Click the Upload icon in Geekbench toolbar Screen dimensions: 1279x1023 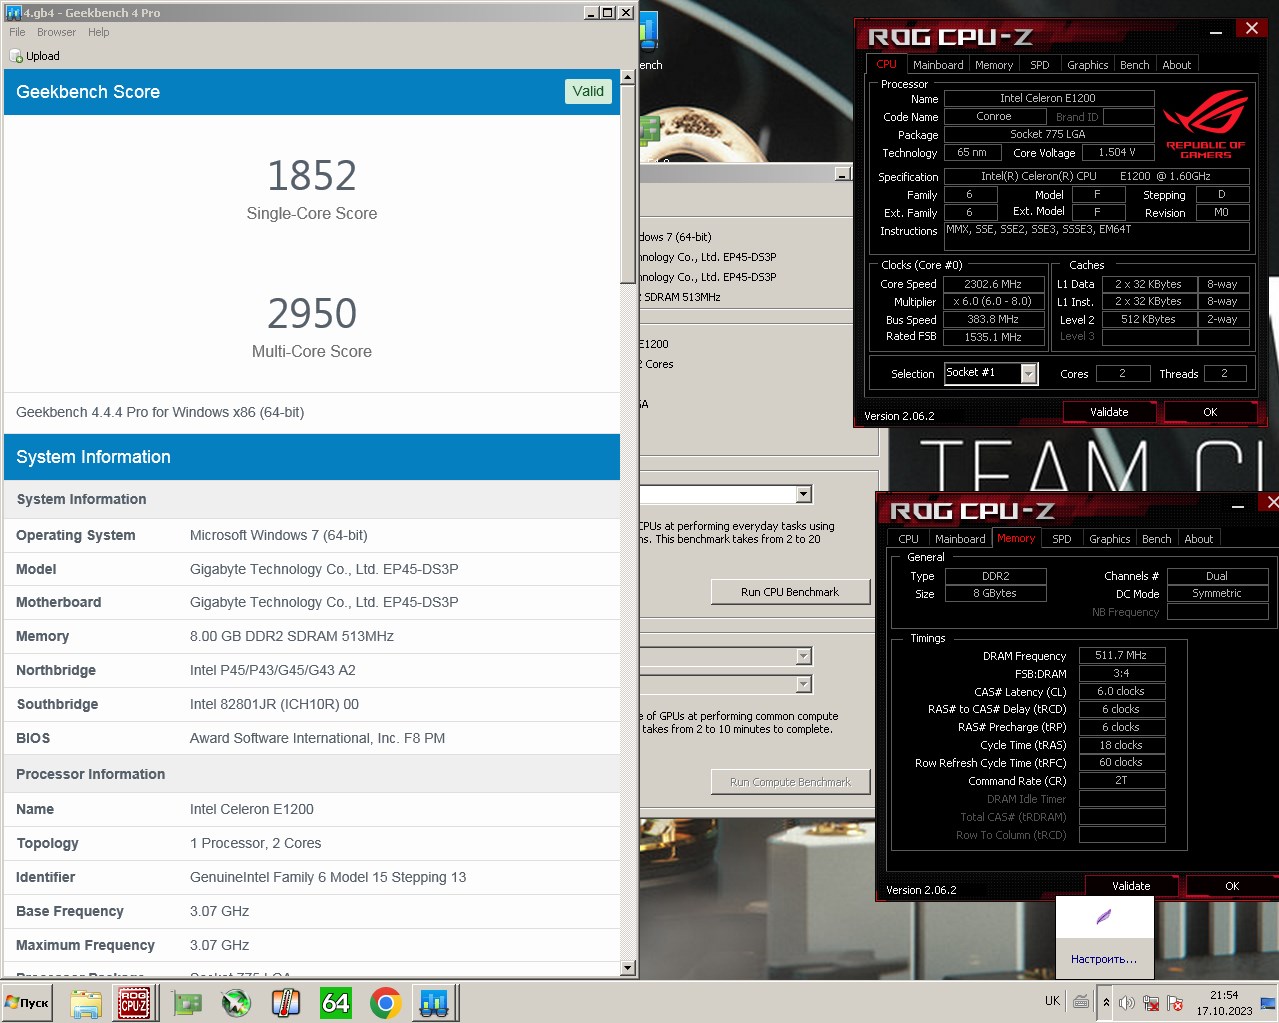[16, 56]
